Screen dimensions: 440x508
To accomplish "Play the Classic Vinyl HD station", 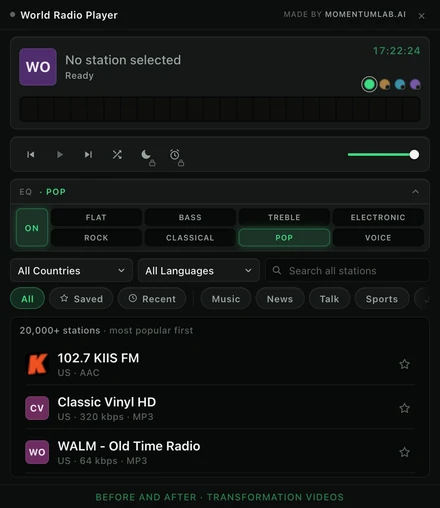I will pos(220,408).
